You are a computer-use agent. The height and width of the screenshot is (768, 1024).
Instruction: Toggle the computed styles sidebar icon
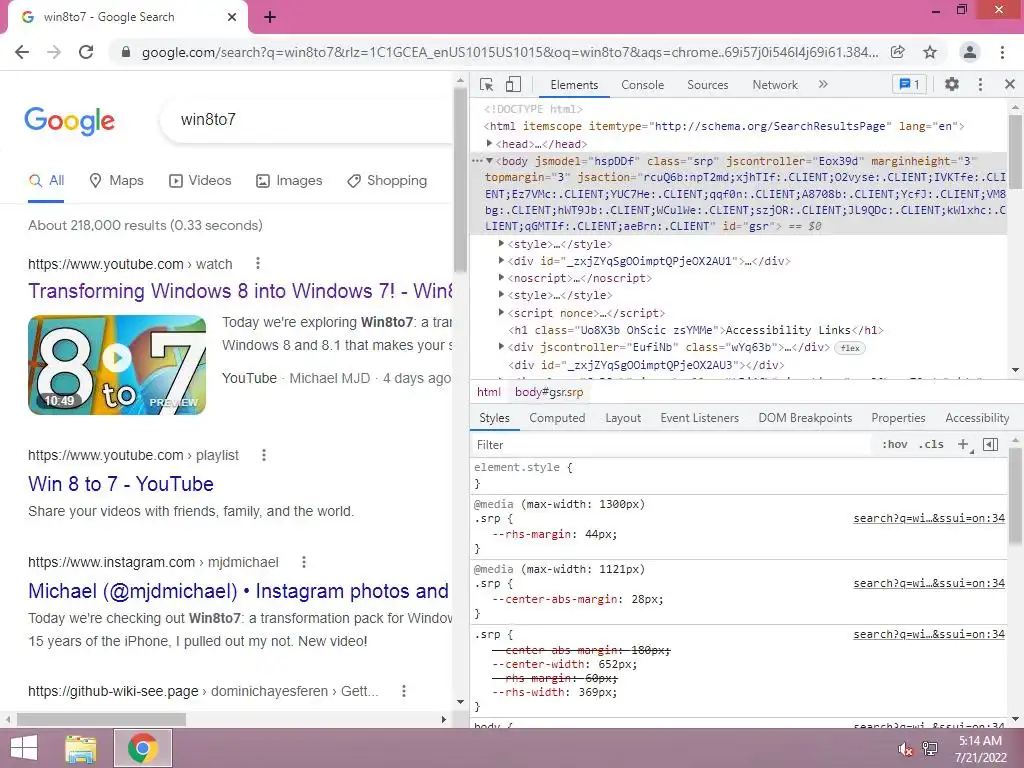[990, 445]
